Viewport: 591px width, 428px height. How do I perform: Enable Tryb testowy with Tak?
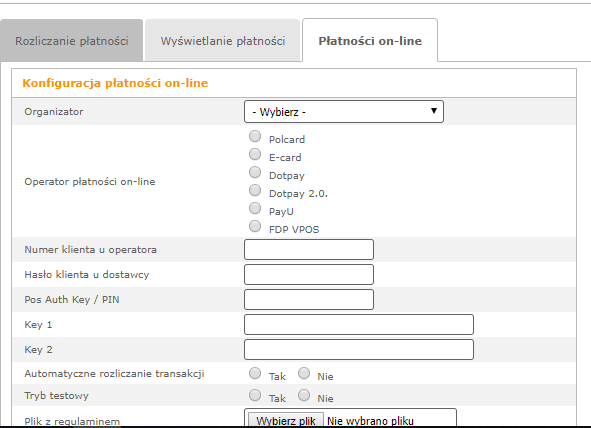255,395
